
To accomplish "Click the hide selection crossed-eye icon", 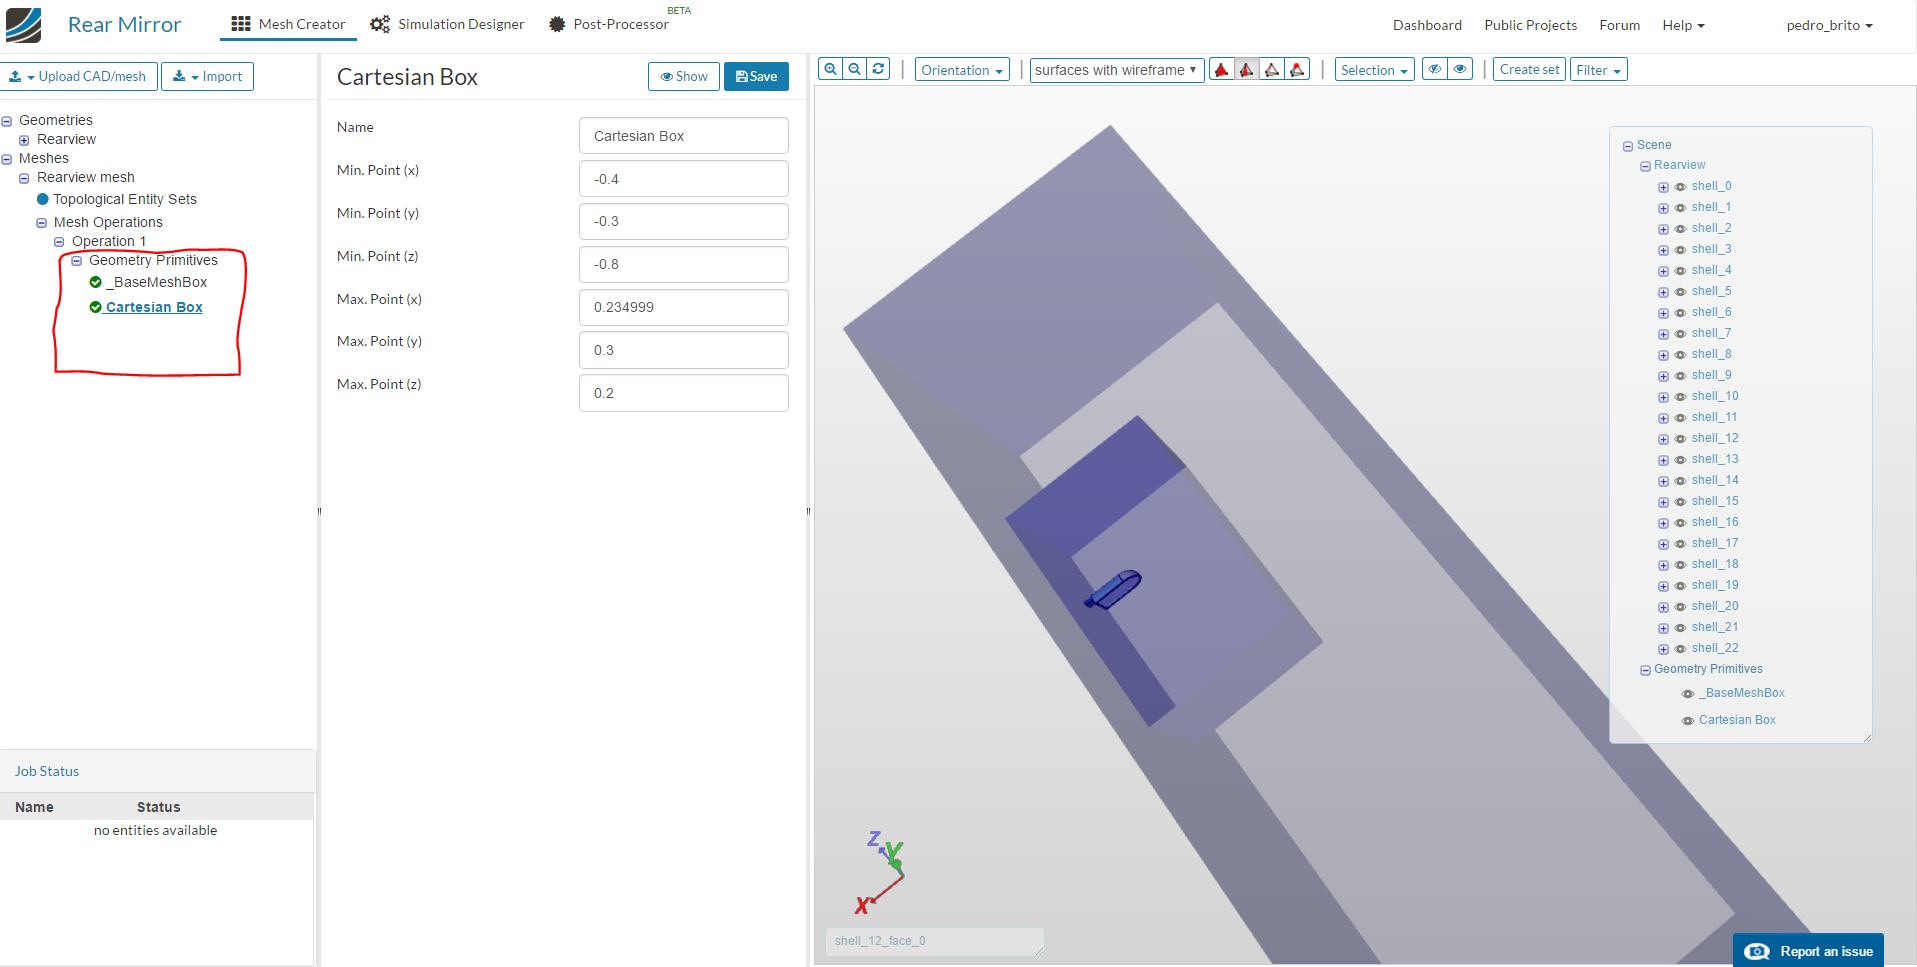I will pyautogui.click(x=1435, y=69).
